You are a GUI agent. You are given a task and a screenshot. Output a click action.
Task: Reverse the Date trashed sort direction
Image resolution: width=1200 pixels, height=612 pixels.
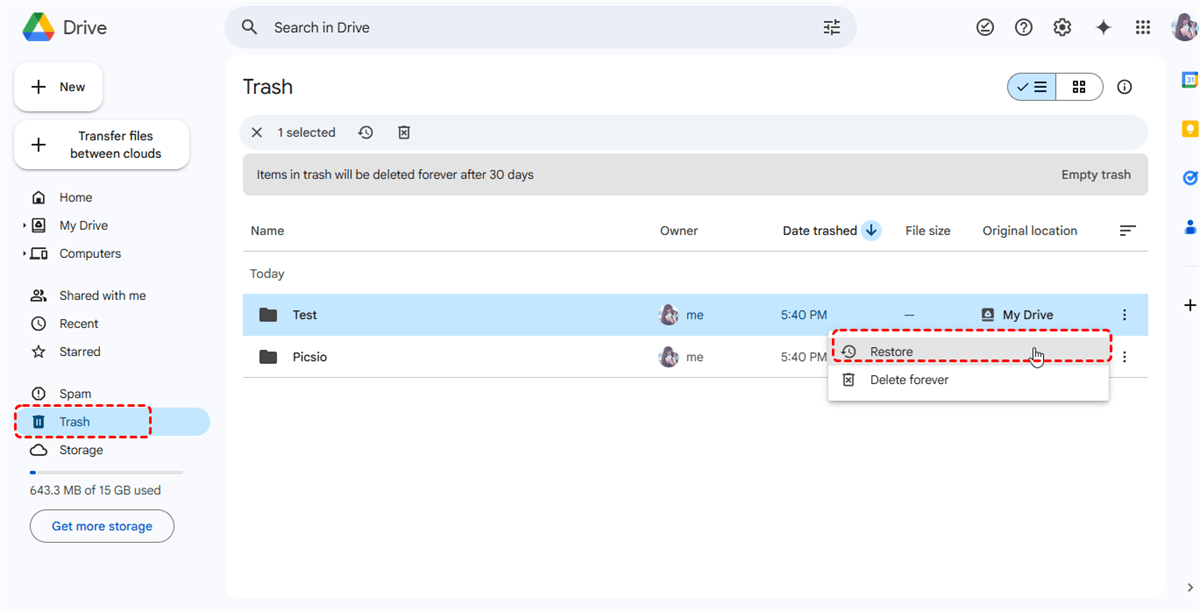click(871, 231)
